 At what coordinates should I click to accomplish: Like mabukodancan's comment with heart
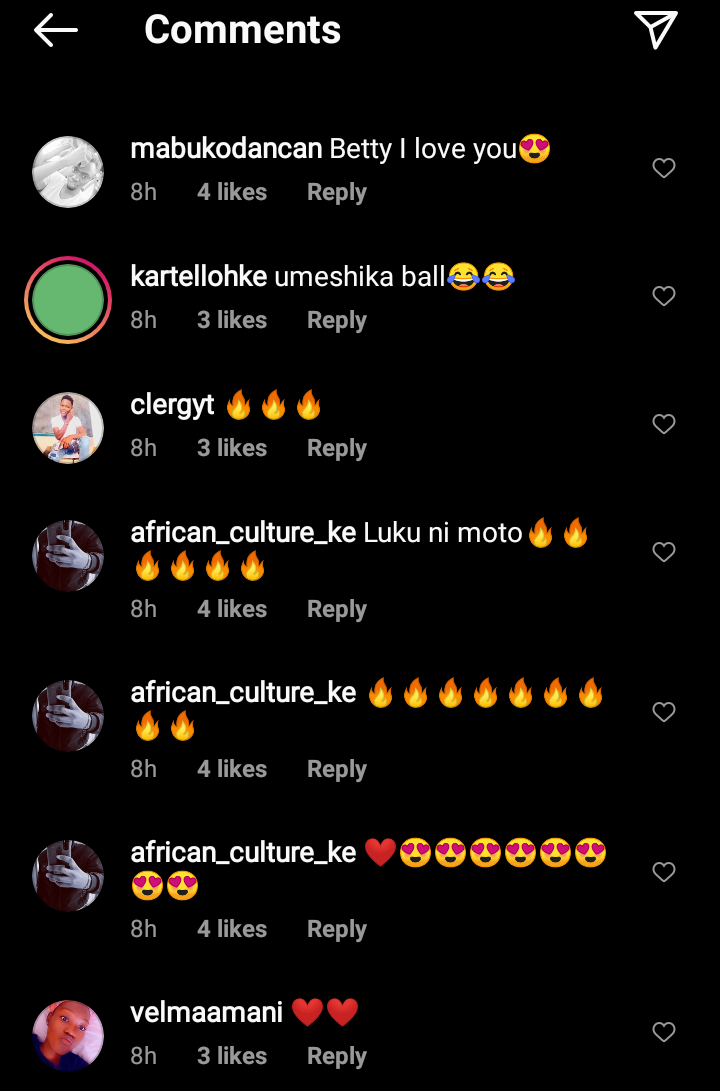664,168
